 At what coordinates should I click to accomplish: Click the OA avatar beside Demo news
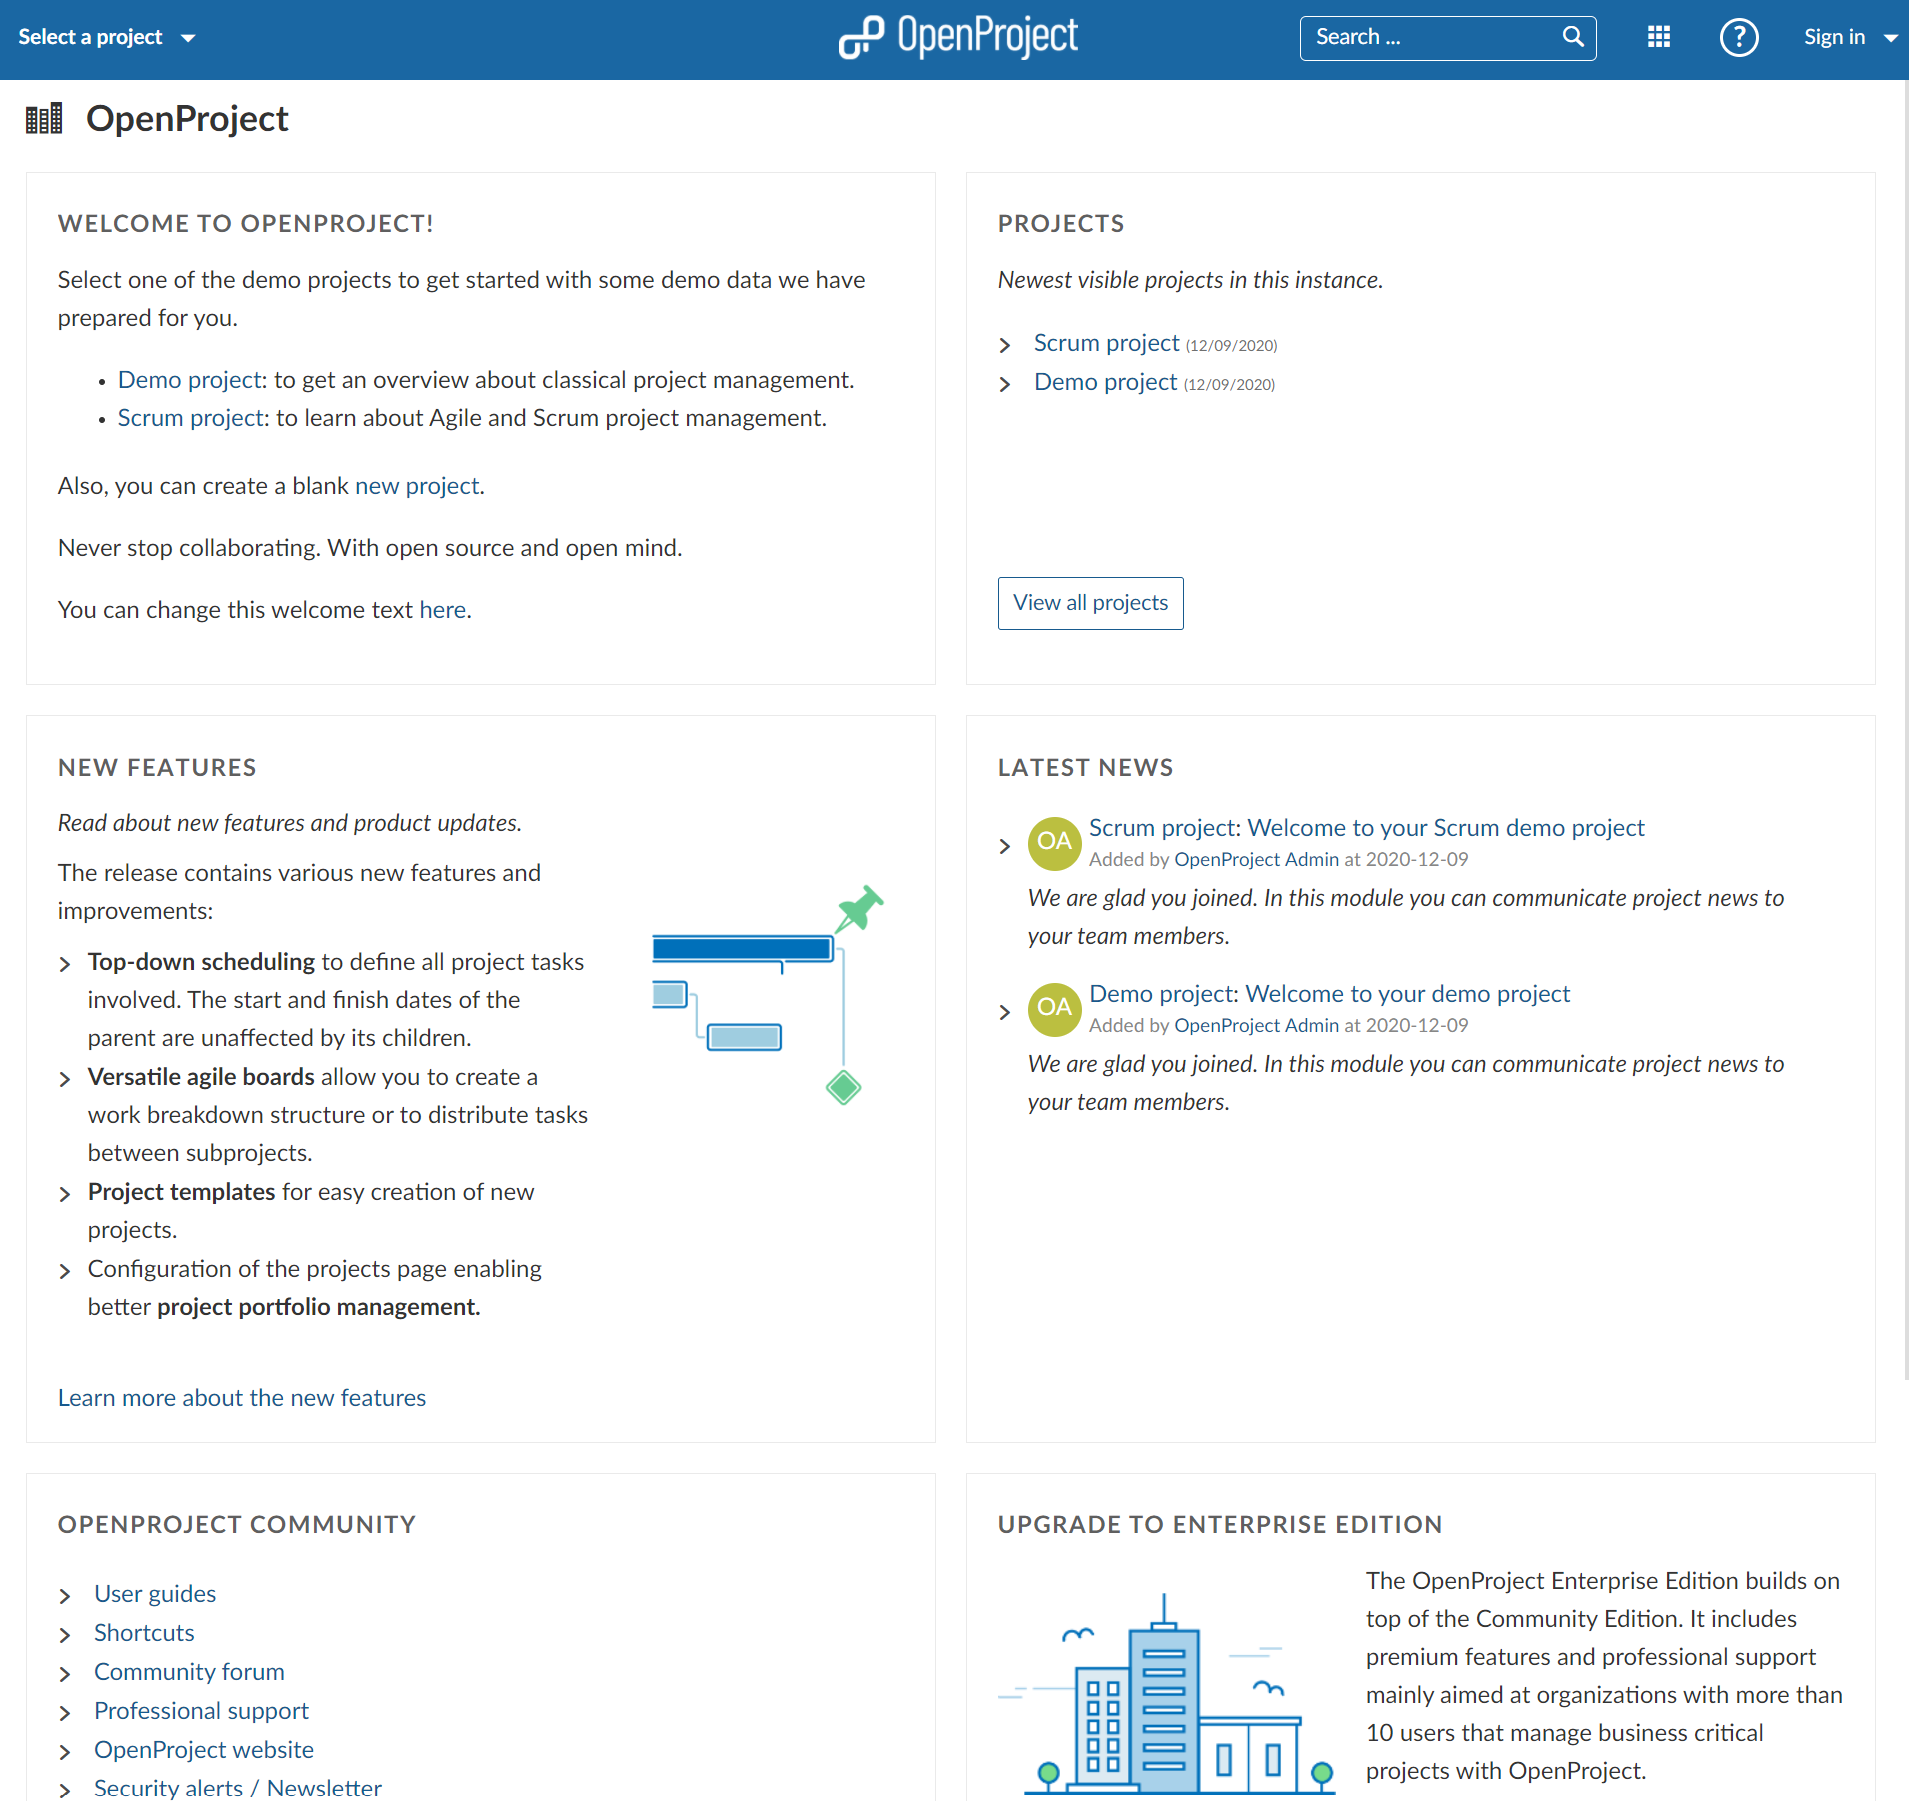click(x=1054, y=1008)
